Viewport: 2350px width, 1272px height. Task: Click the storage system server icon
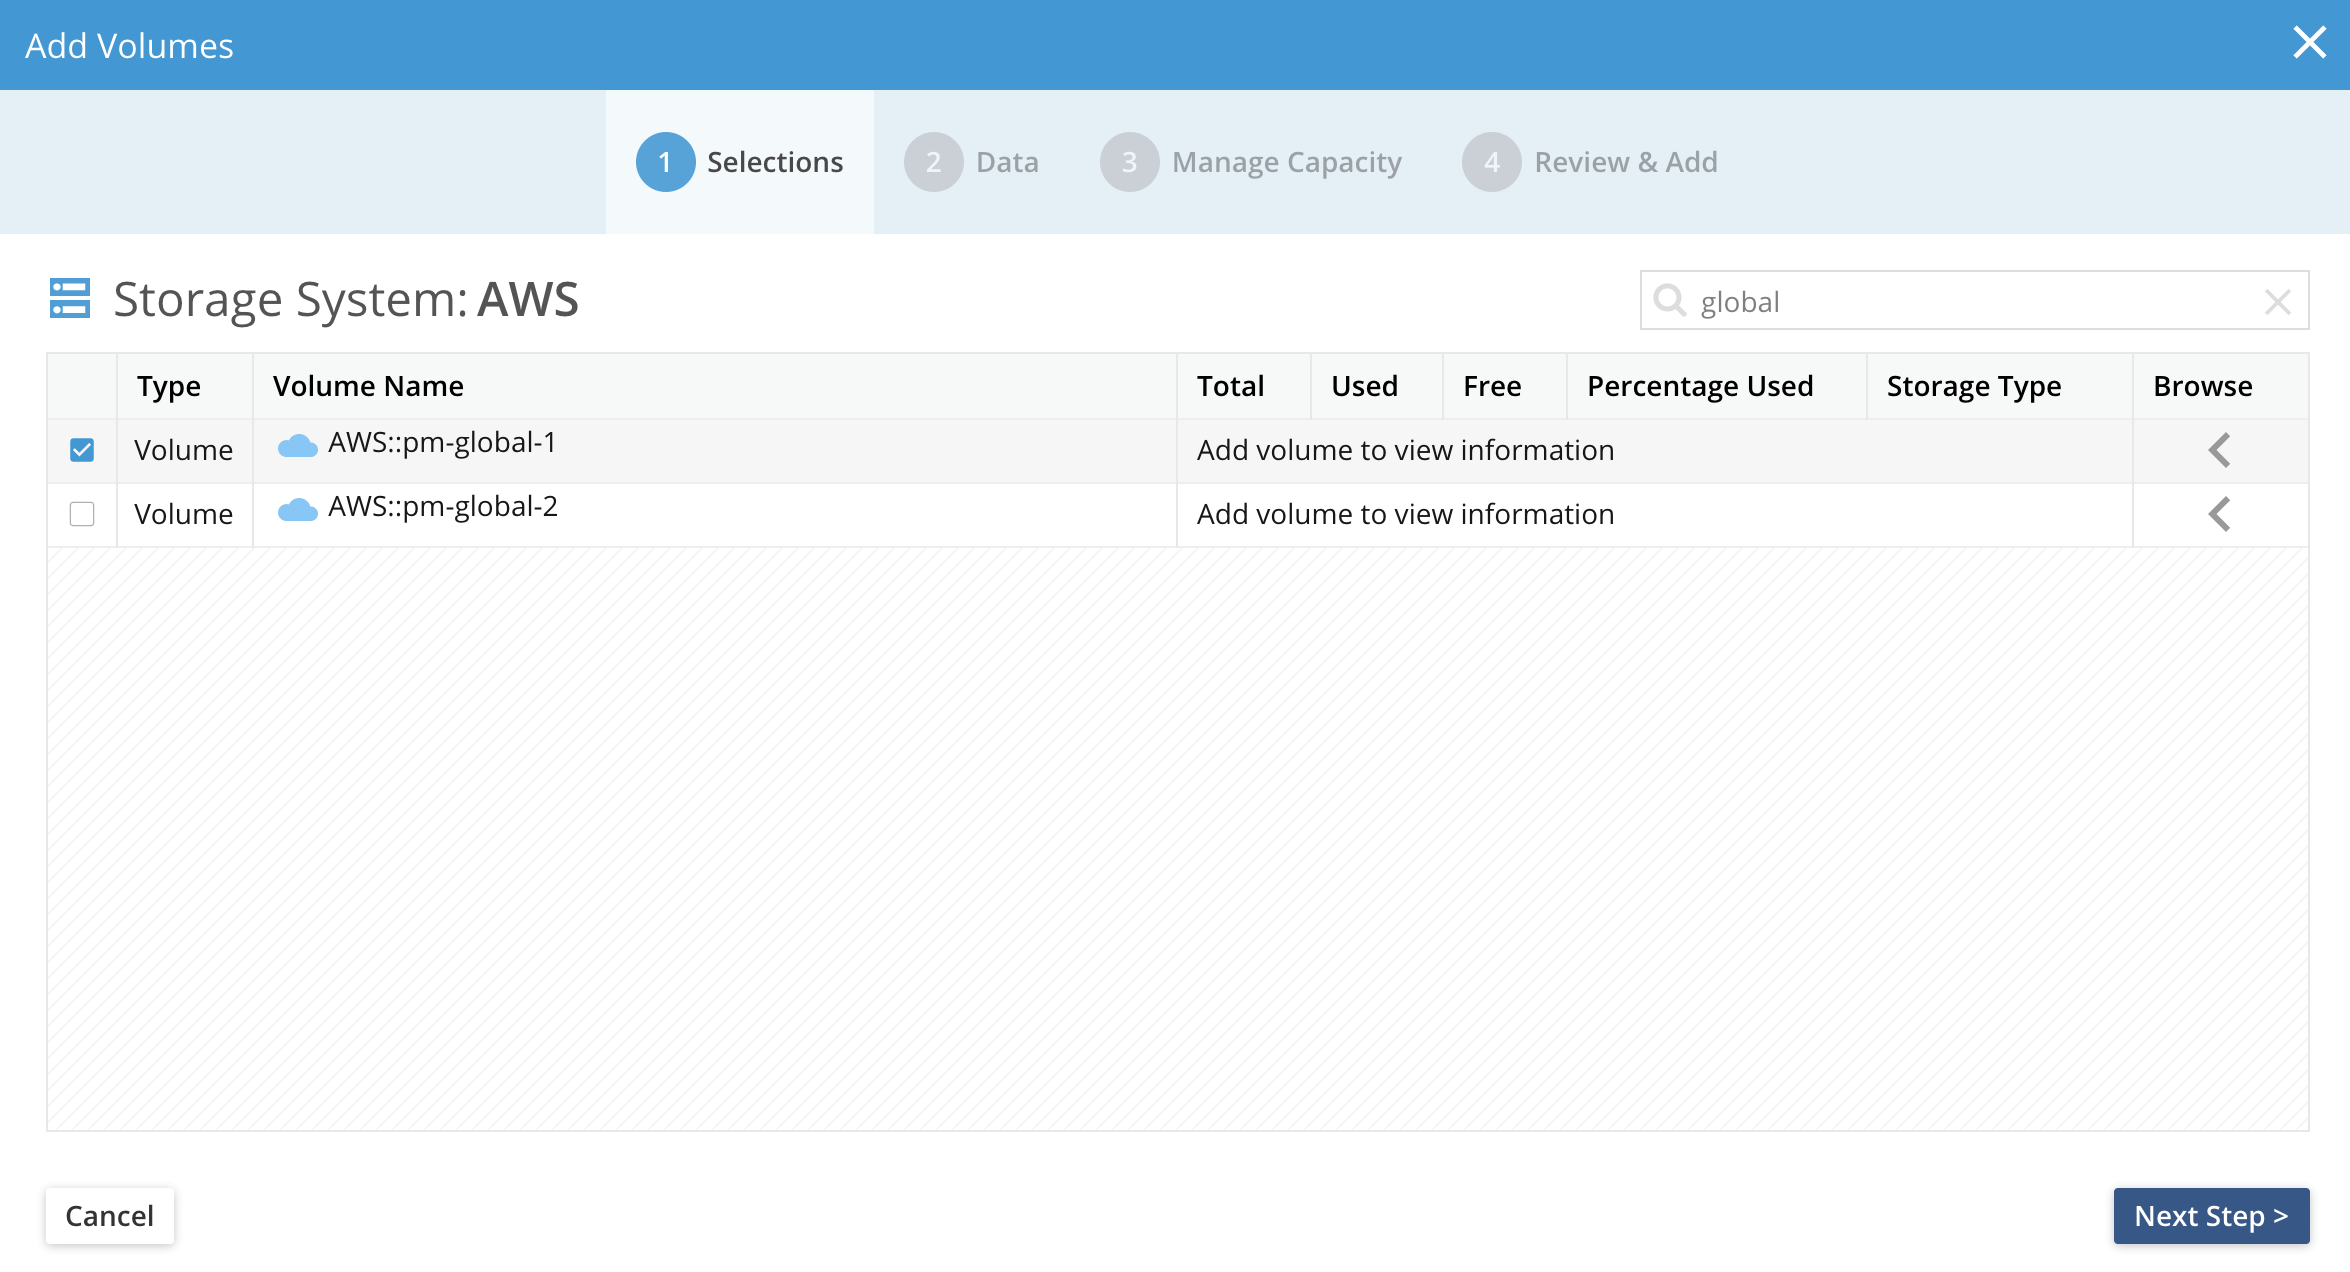(x=69, y=299)
